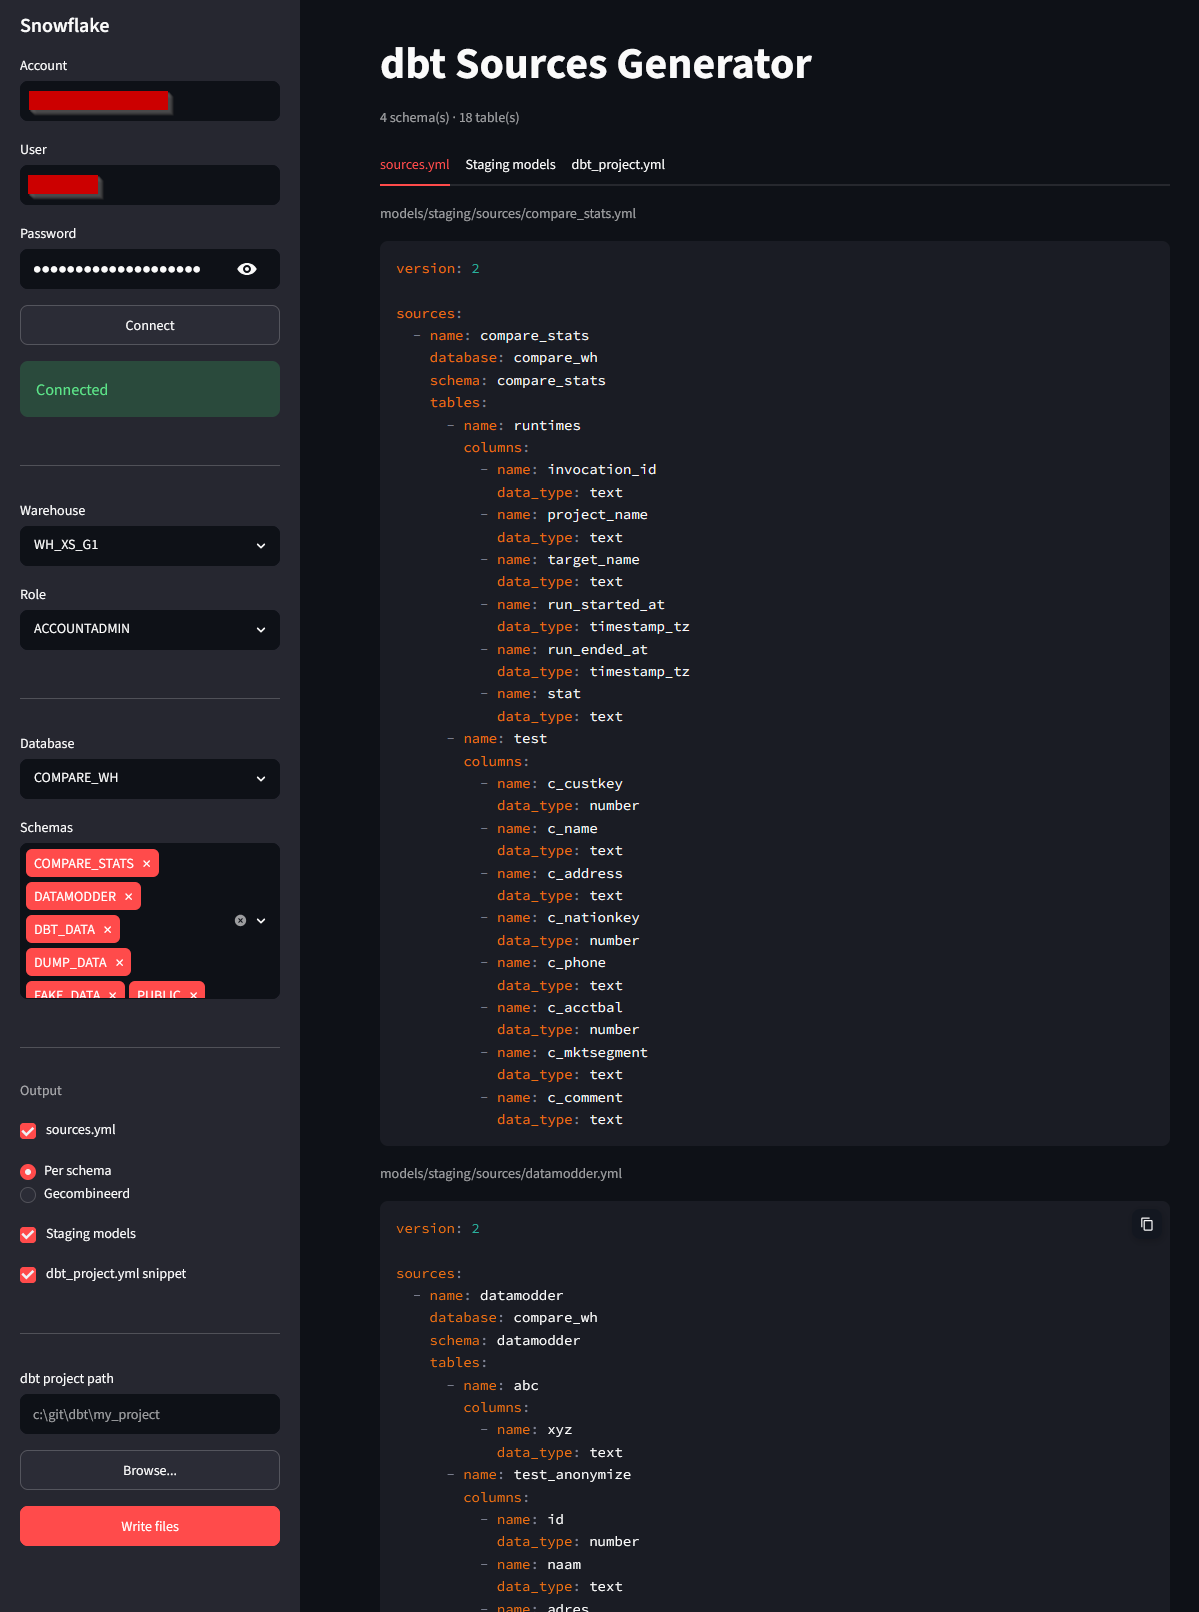Focus the dbt project path field
1199x1612 pixels.
click(150, 1414)
